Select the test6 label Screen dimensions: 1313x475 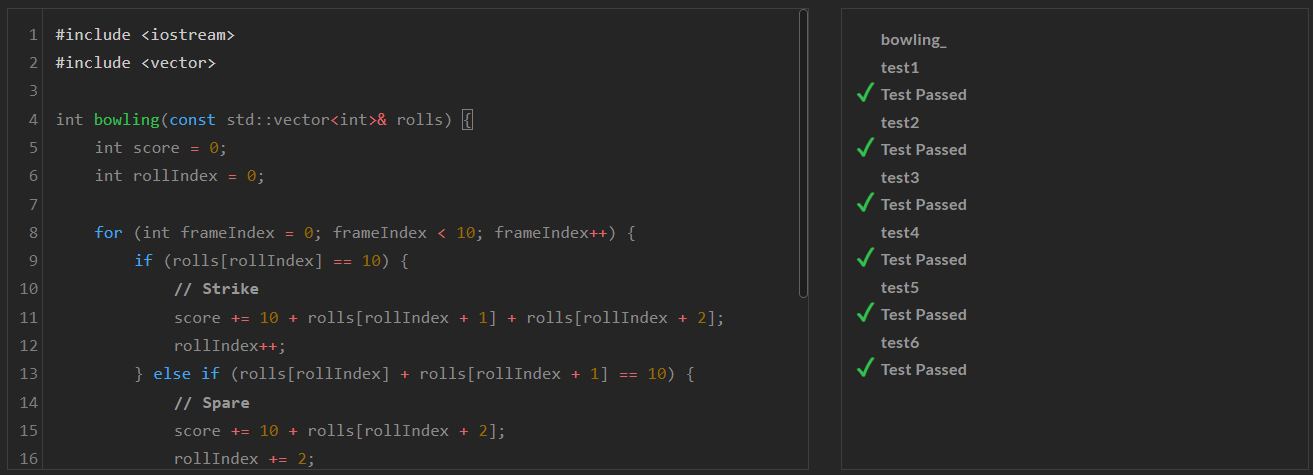(x=900, y=342)
